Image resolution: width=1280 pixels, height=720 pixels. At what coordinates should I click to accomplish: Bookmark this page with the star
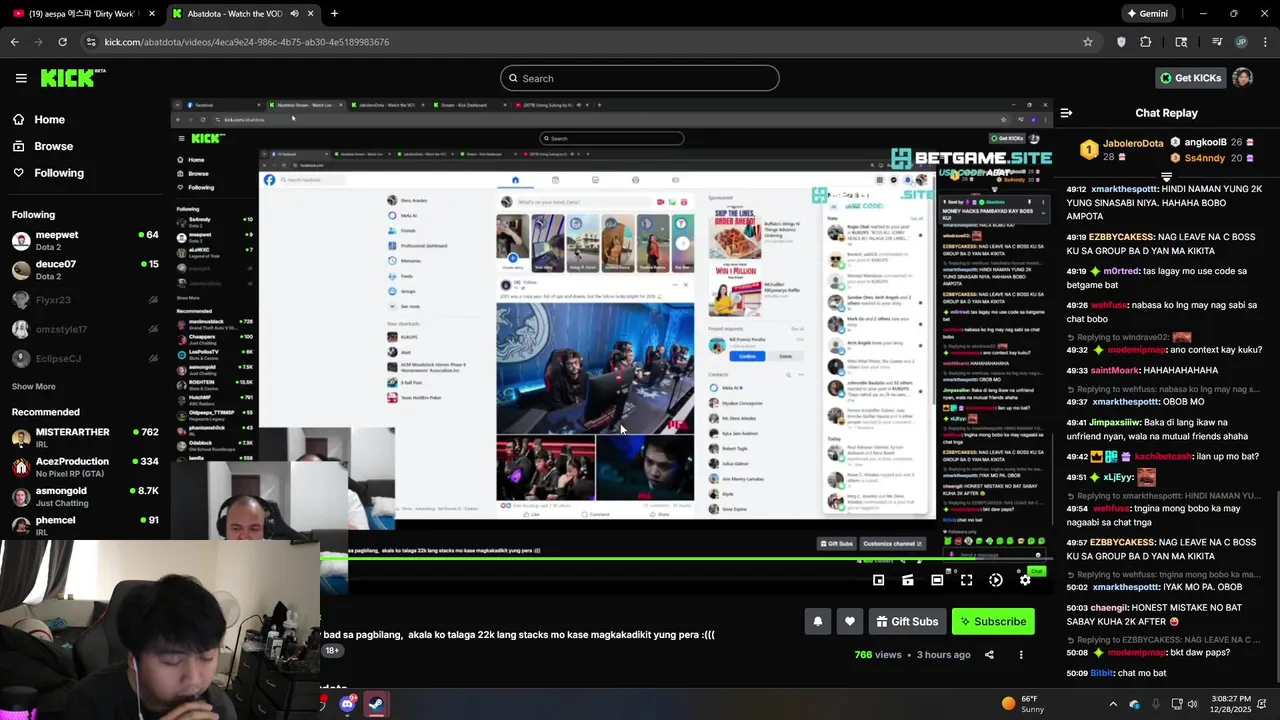coord(1088,42)
